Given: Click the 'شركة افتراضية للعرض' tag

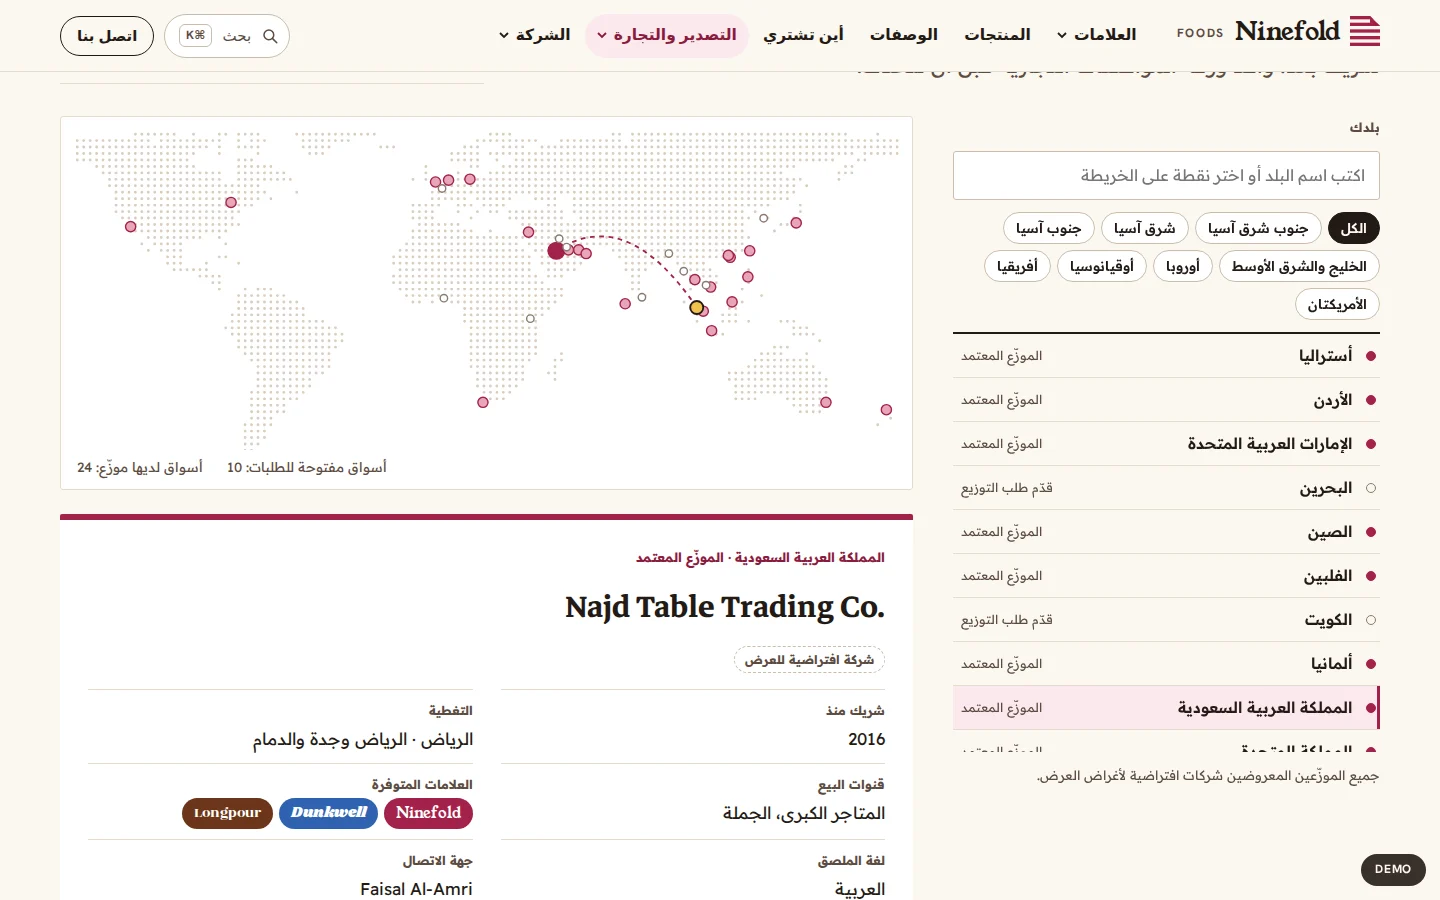Looking at the screenshot, I should pyautogui.click(x=809, y=660).
